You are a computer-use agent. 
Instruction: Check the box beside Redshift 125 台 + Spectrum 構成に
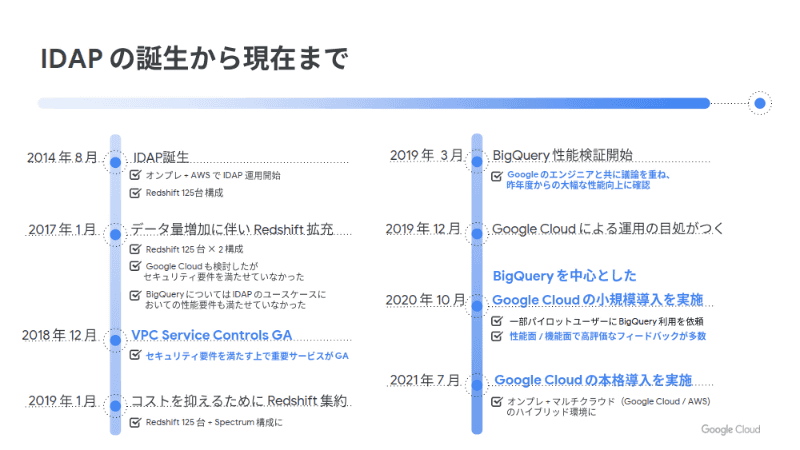[135, 422]
